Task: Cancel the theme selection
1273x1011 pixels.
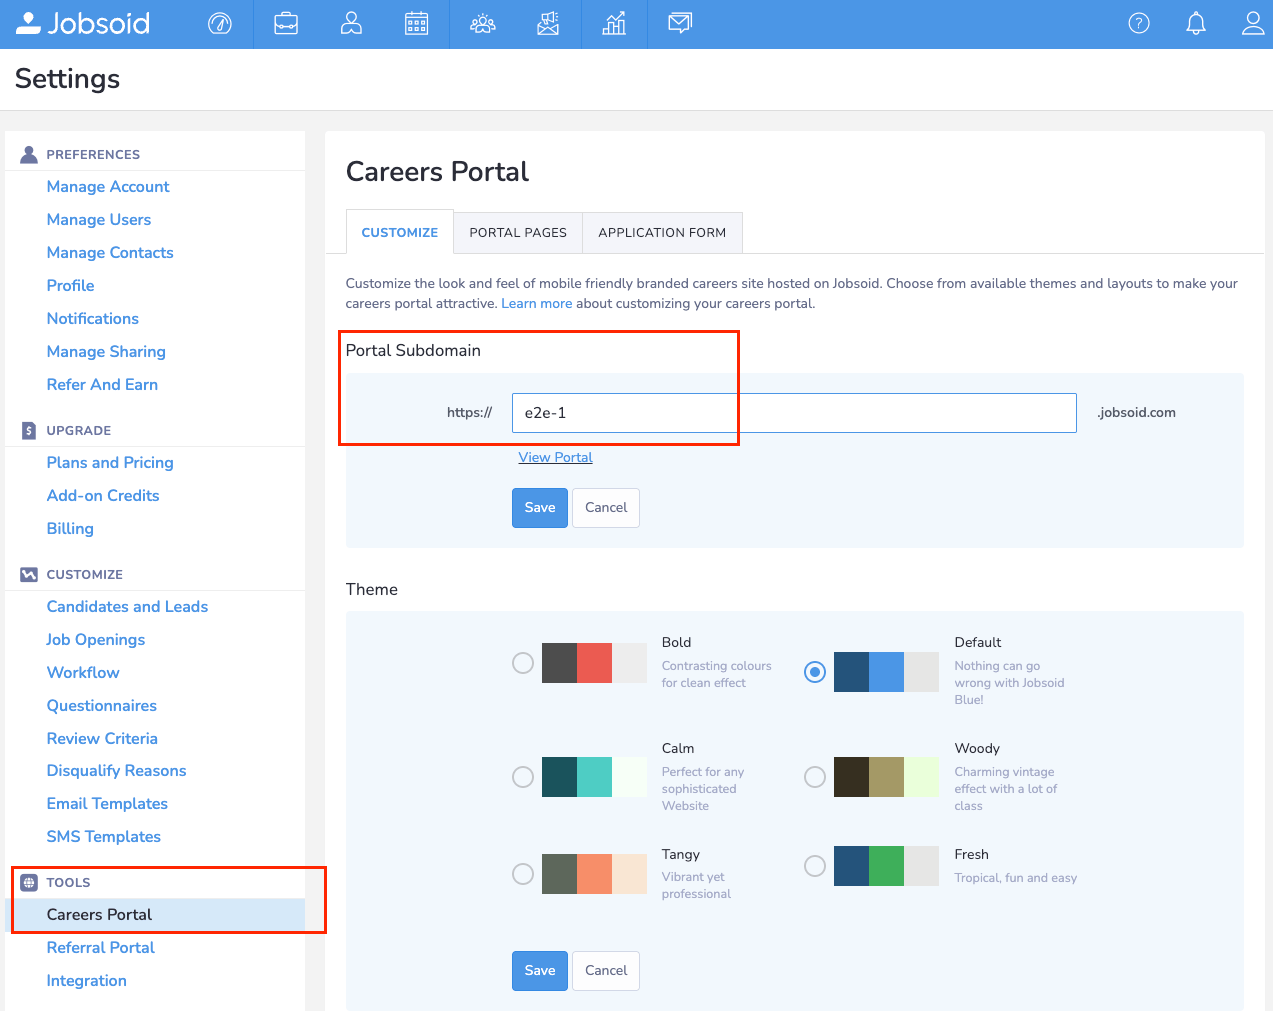Action: click(606, 970)
